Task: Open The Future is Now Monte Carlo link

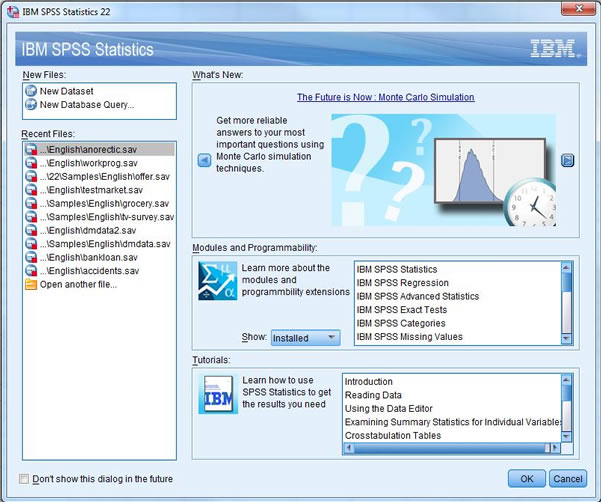Action: click(385, 97)
